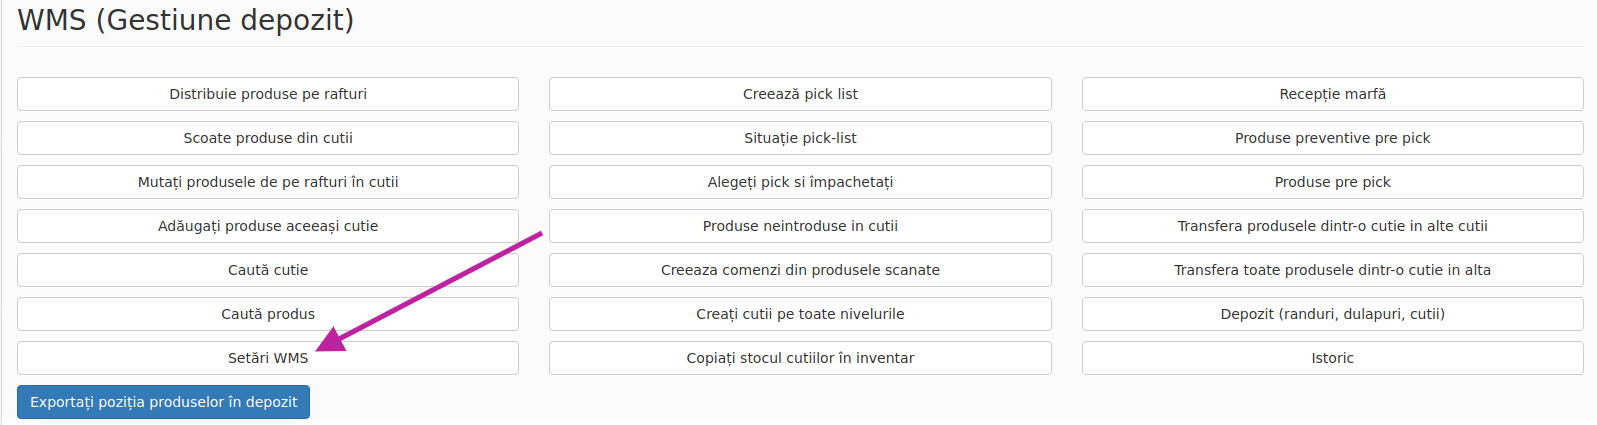Screen dimensions: 1597x425
Task: Open Adăugați produse aceeași cutie
Action: [x=268, y=226]
